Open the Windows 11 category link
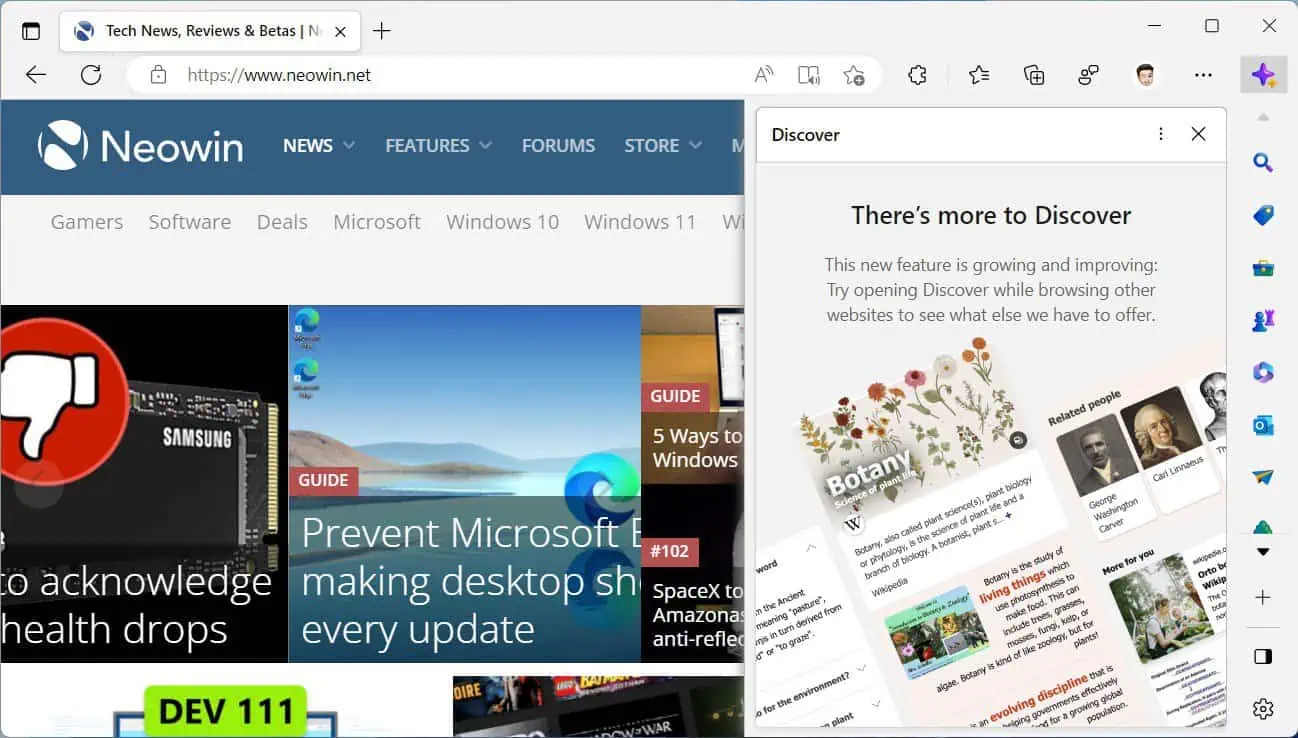This screenshot has height=738, width=1298. (640, 222)
